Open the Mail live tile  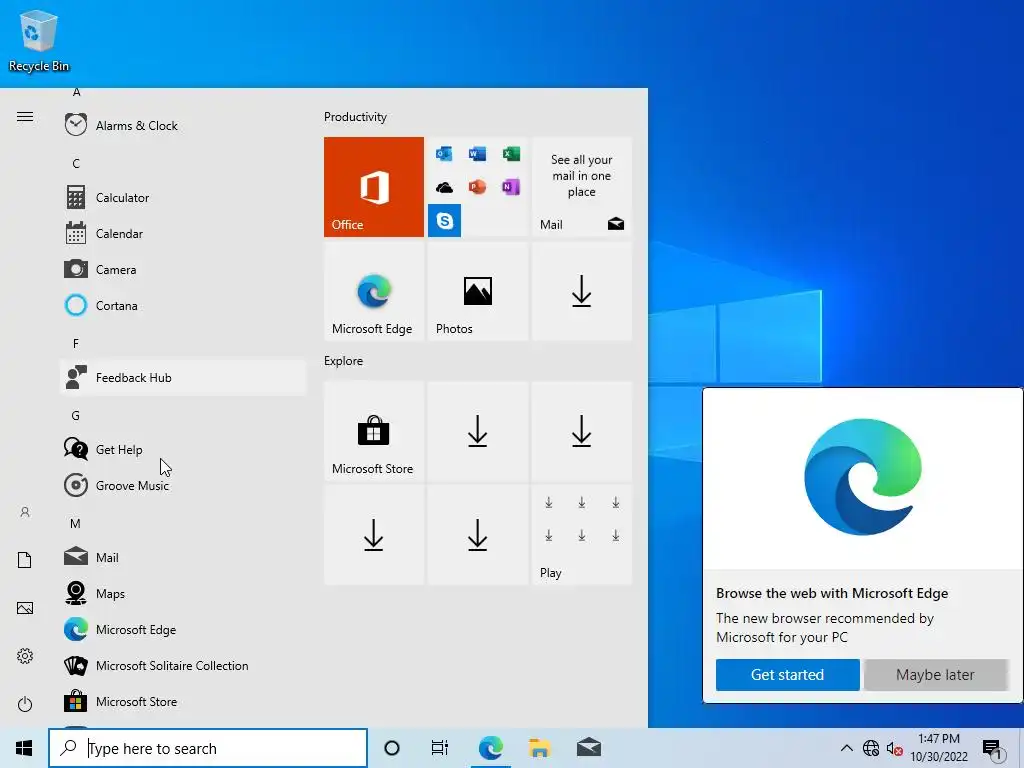pos(582,187)
